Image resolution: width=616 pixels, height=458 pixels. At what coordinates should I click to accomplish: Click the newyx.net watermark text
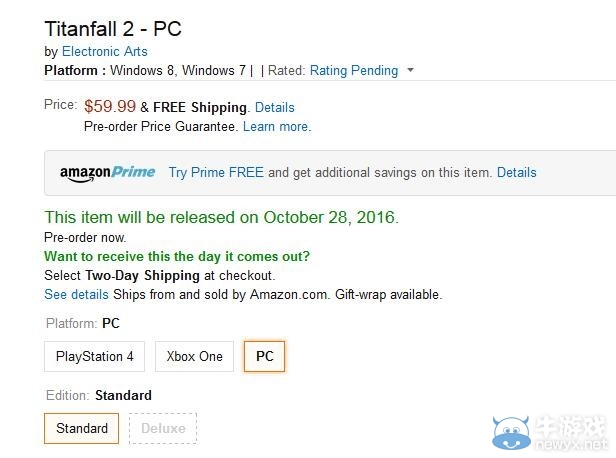coord(572,444)
